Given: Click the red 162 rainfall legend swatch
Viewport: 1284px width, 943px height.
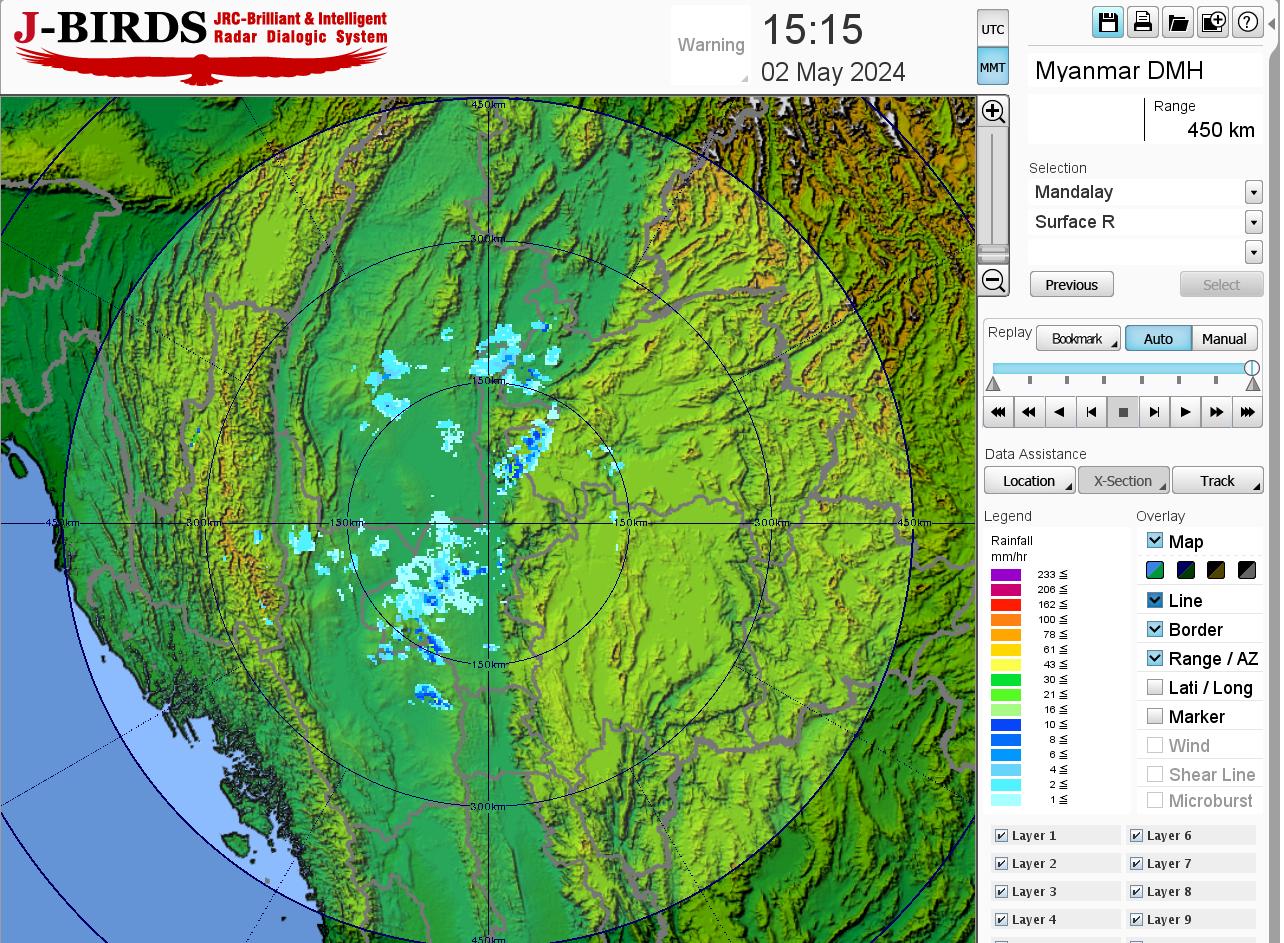Looking at the screenshot, I should 1005,605.
